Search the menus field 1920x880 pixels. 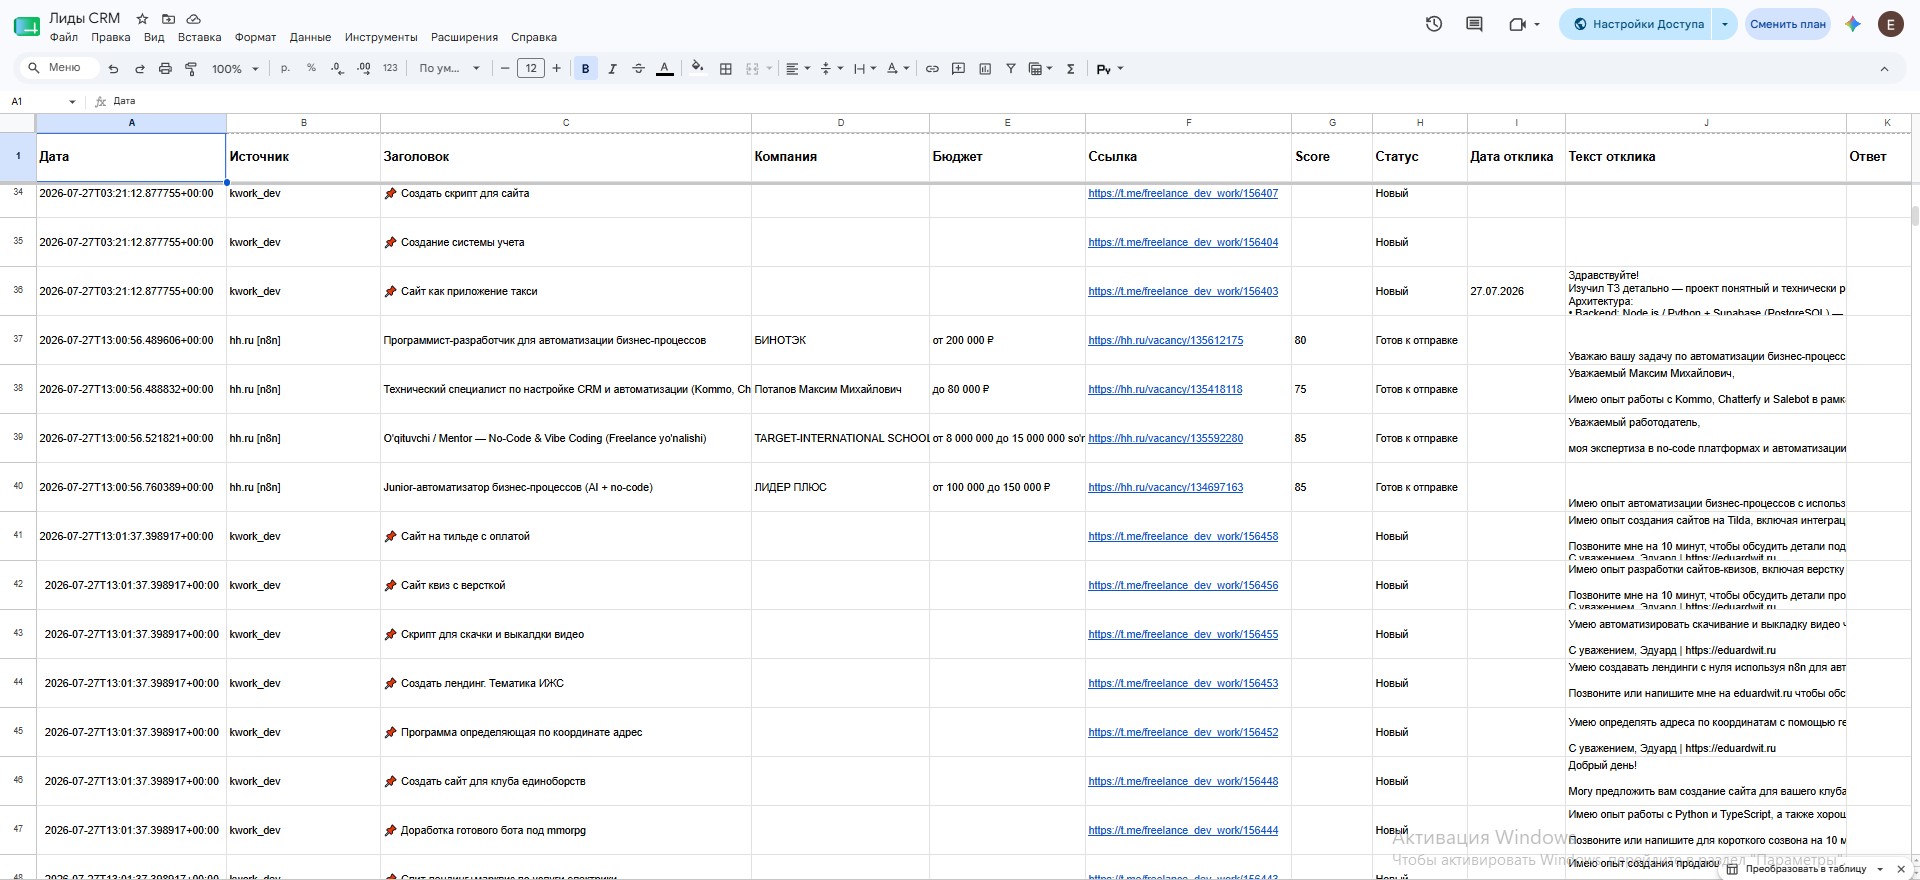point(60,68)
